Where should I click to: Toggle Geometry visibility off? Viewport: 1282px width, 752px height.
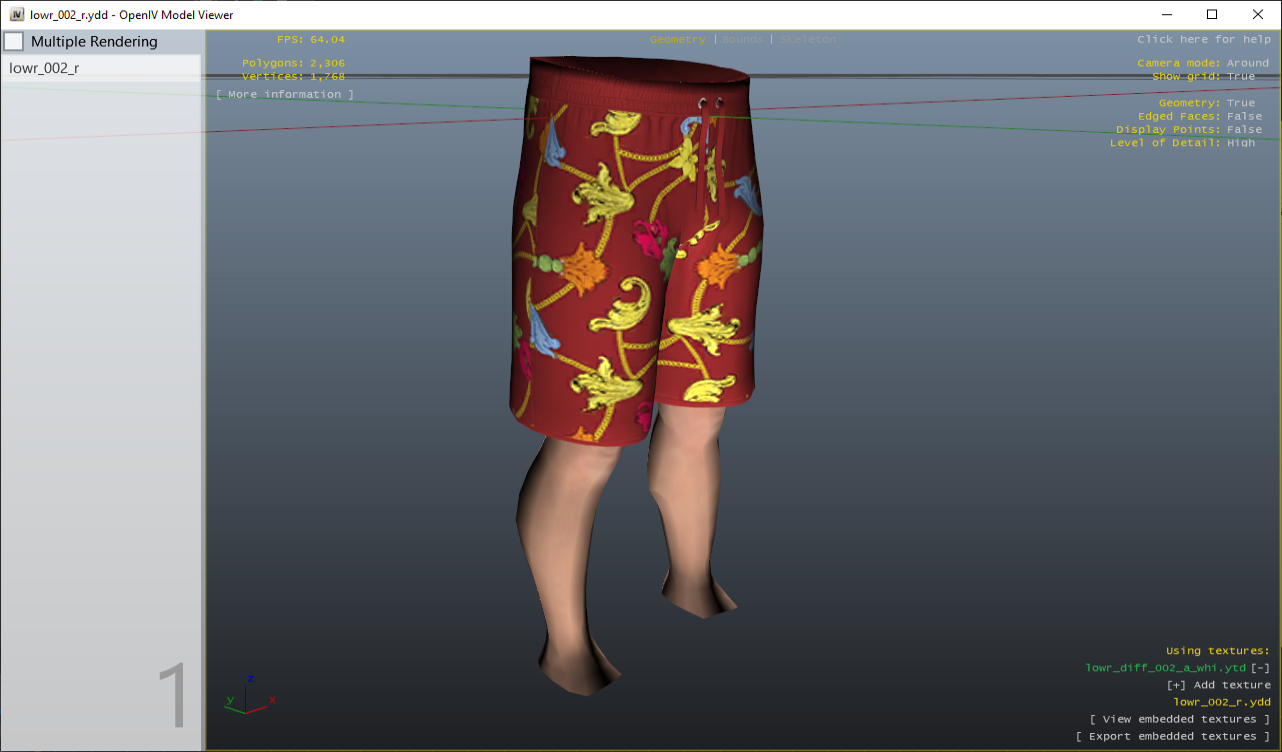[1241, 102]
